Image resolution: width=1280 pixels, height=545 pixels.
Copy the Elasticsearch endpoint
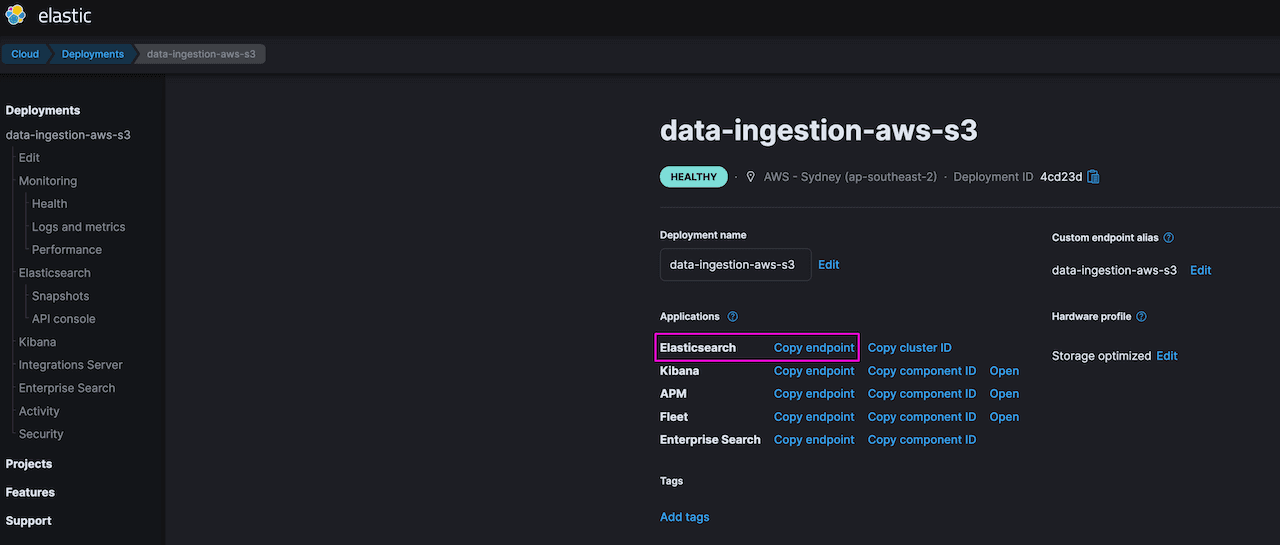814,348
